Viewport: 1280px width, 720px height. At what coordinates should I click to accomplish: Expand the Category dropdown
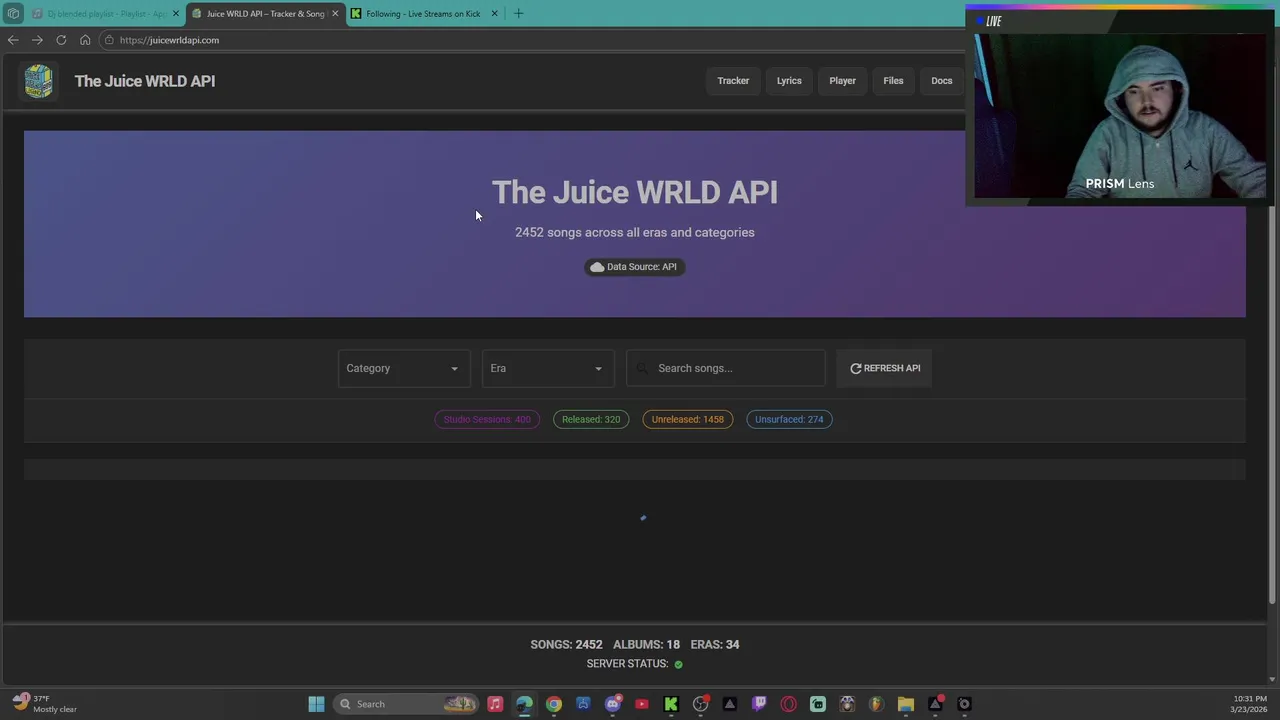point(404,368)
